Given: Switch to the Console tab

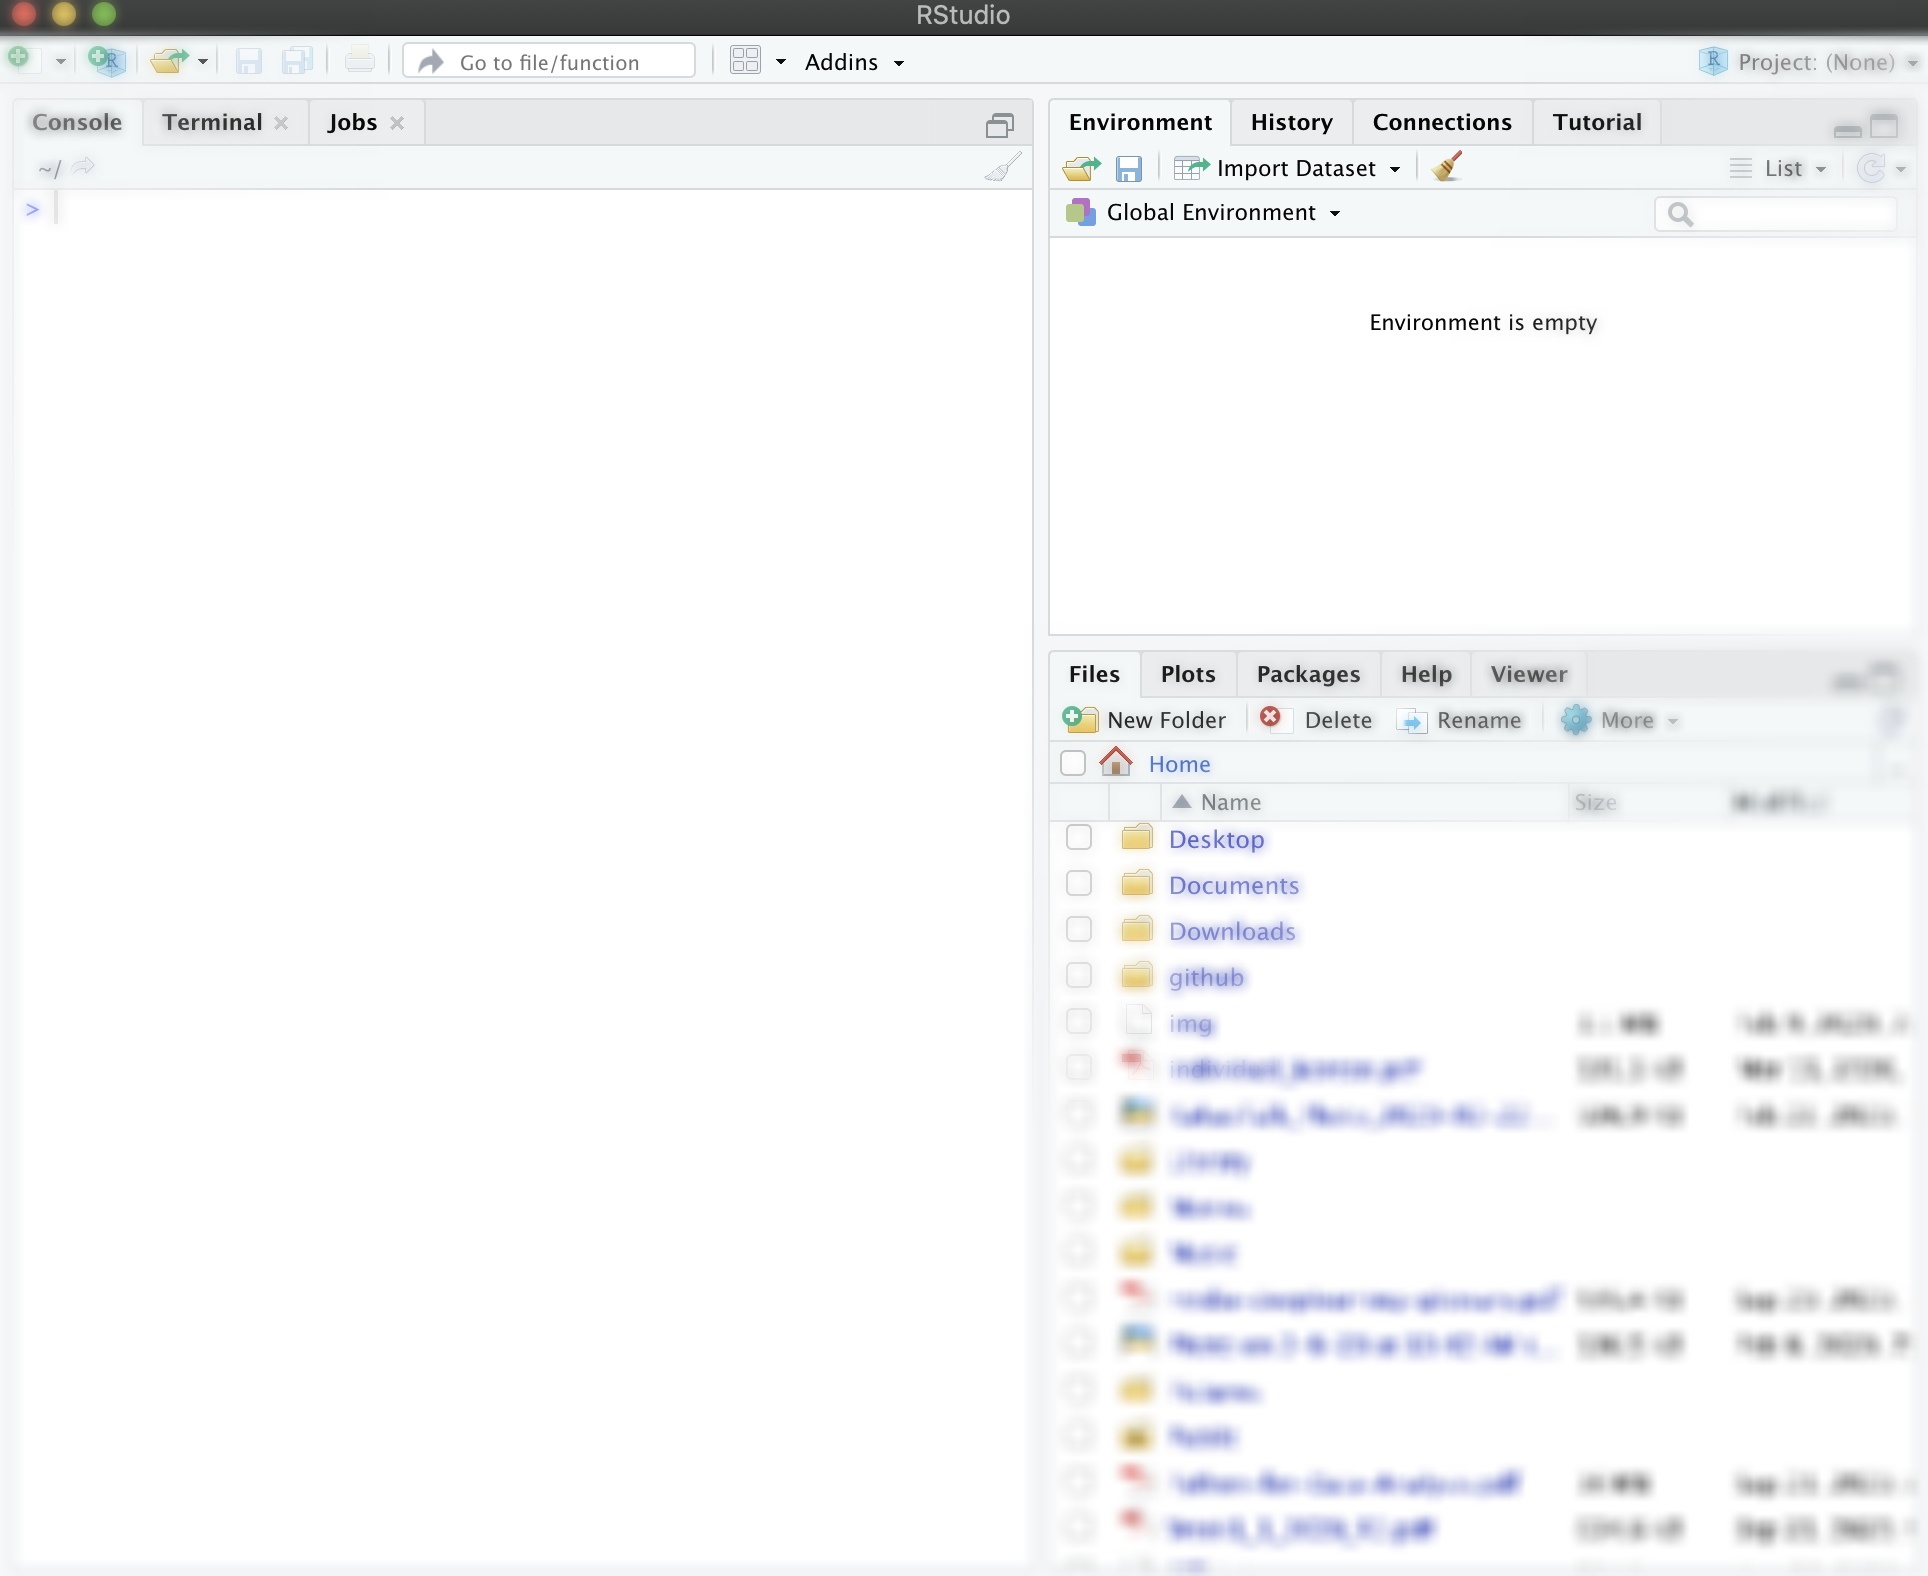Looking at the screenshot, I should (77, 122).
